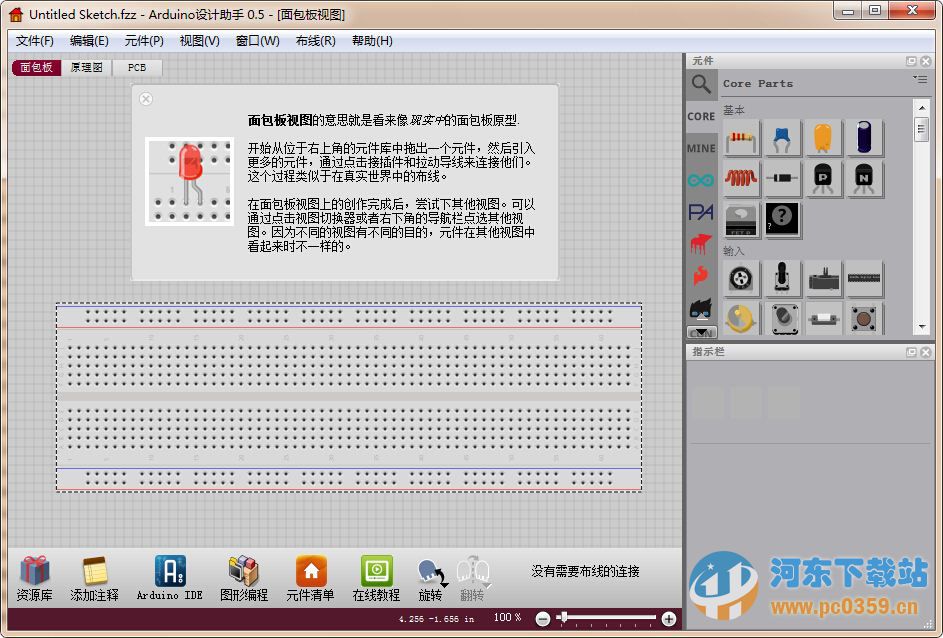Select the Arduino parts bin icon
Screen dimensions: 943x638
701,180
